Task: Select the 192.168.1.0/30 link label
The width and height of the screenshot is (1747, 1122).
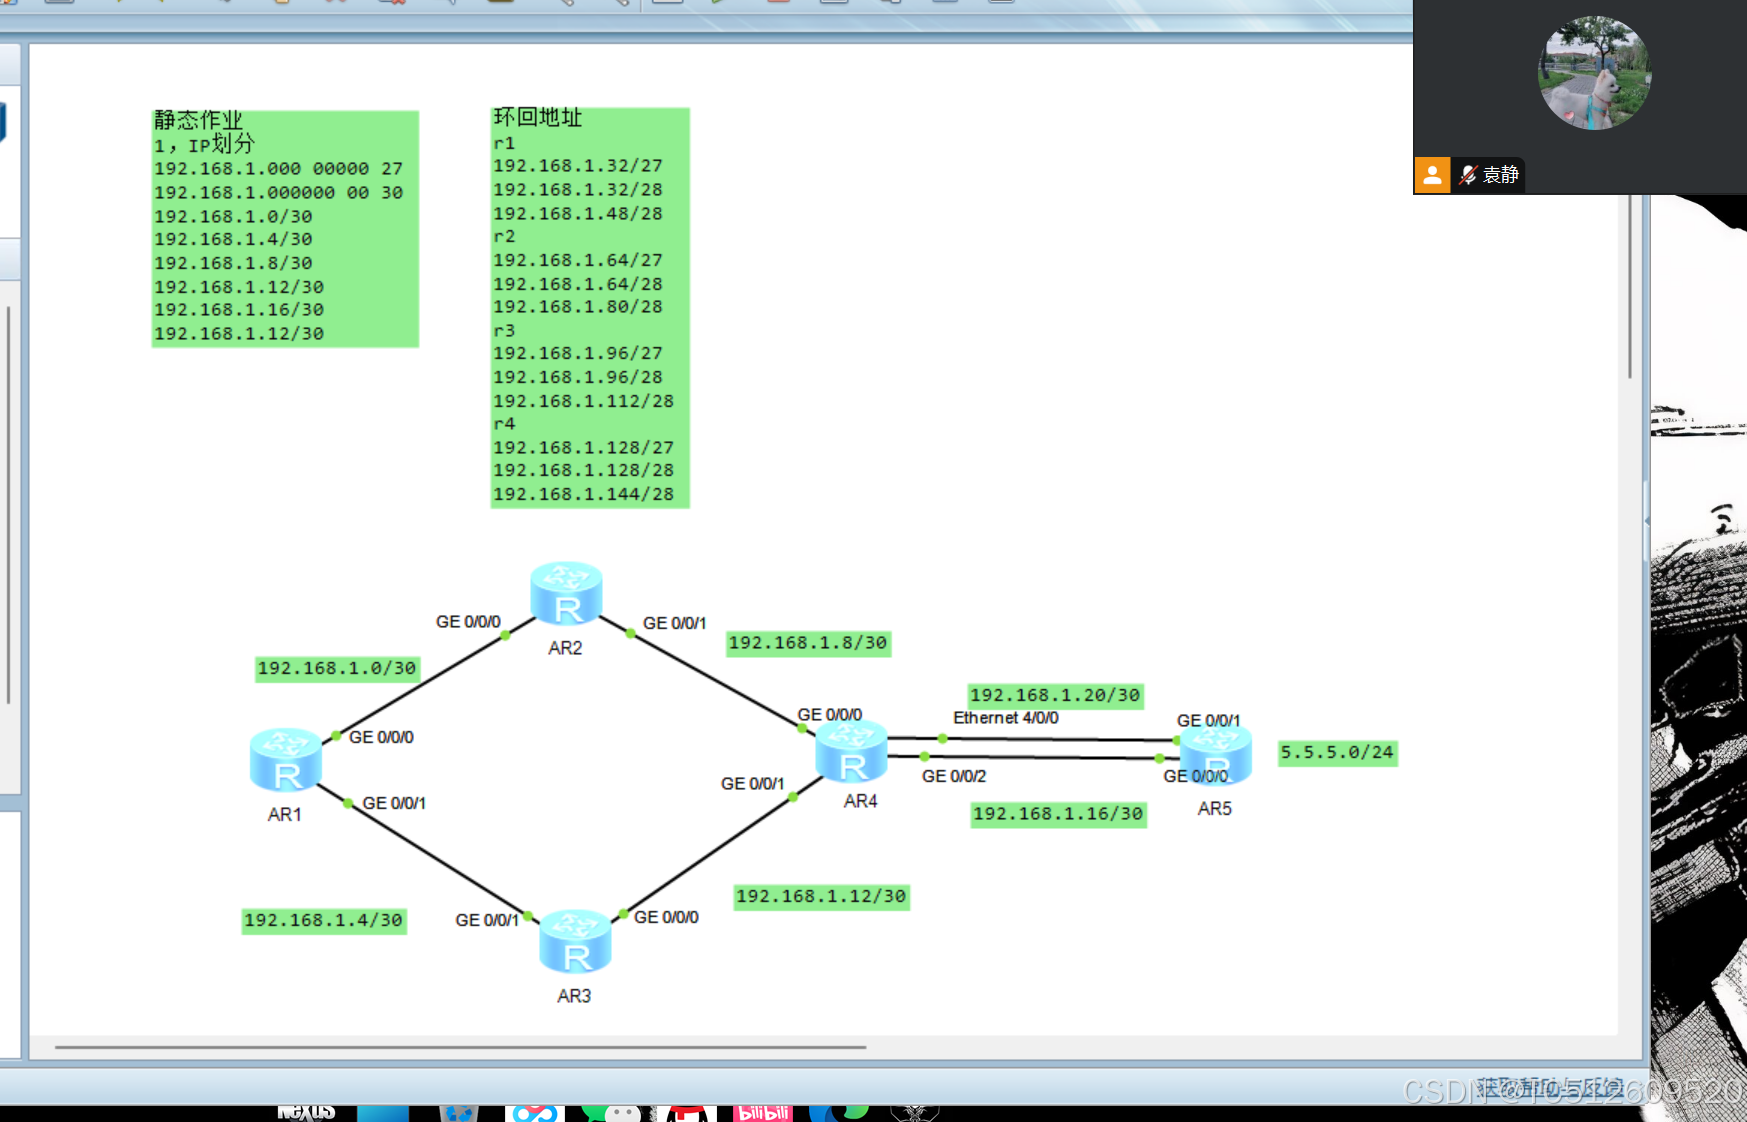Action: point(337,668)
